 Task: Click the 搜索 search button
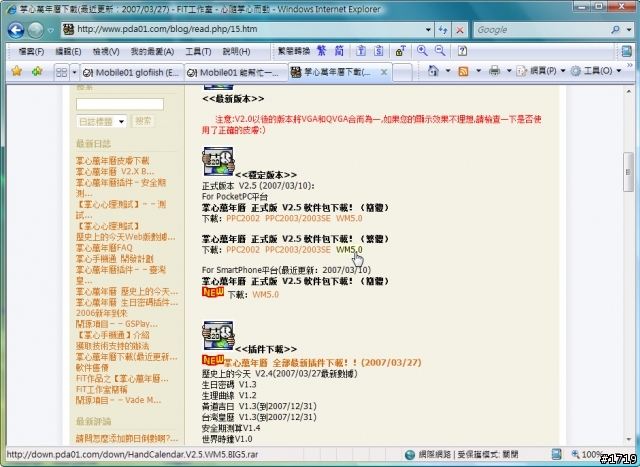[143, 121]
